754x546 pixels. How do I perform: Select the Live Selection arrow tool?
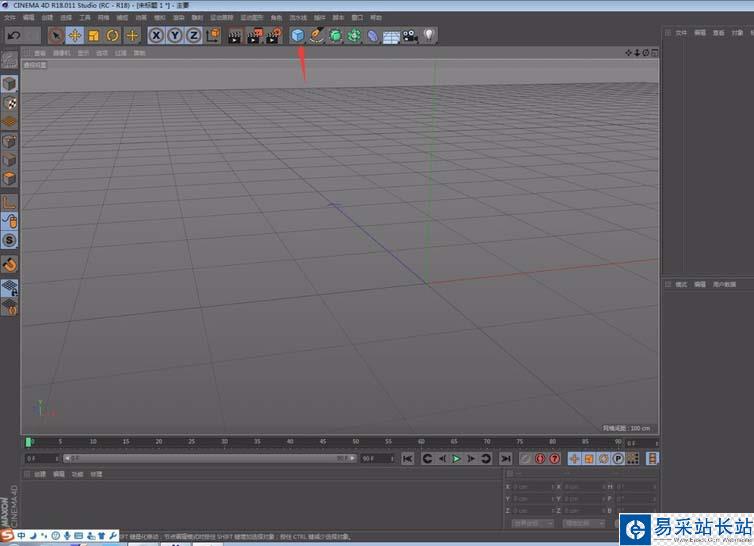coord(56,35)
